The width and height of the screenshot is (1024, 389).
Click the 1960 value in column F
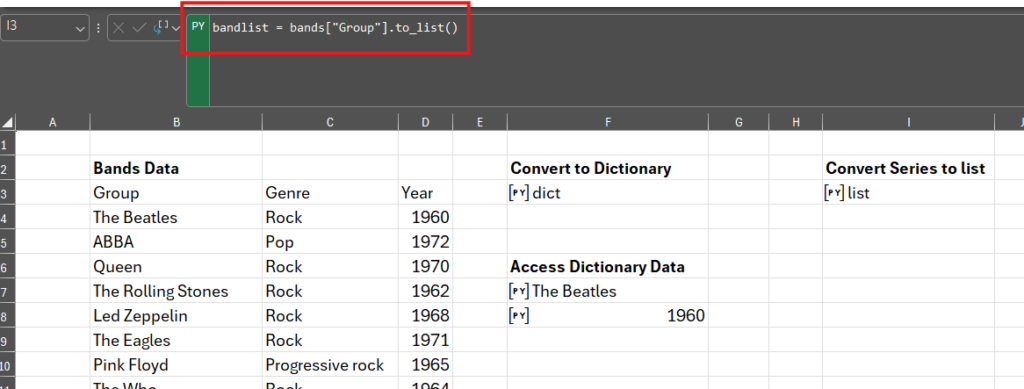coord(686,316)
